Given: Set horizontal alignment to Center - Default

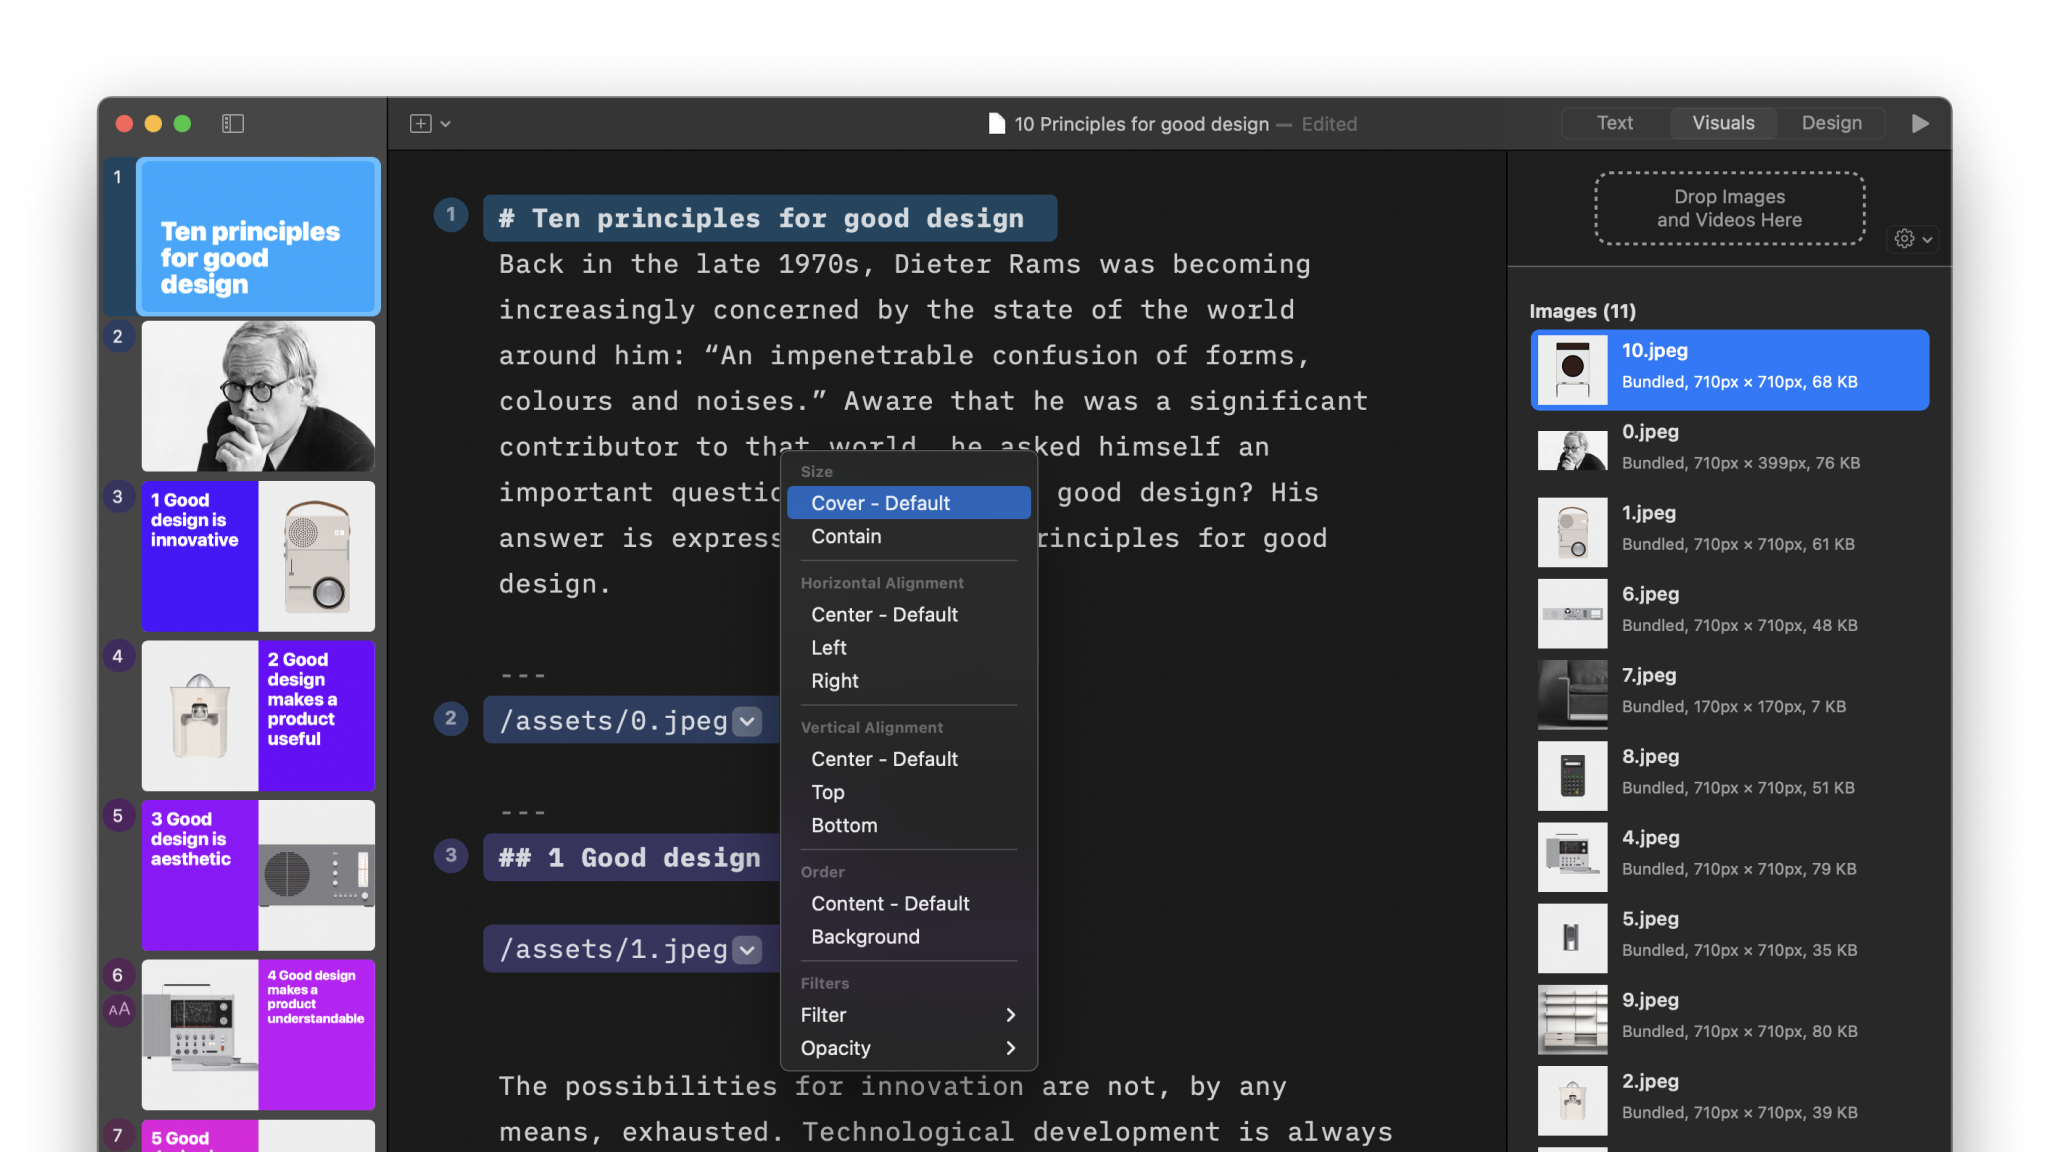Looking at the screenshot, I should coord(908,615).
